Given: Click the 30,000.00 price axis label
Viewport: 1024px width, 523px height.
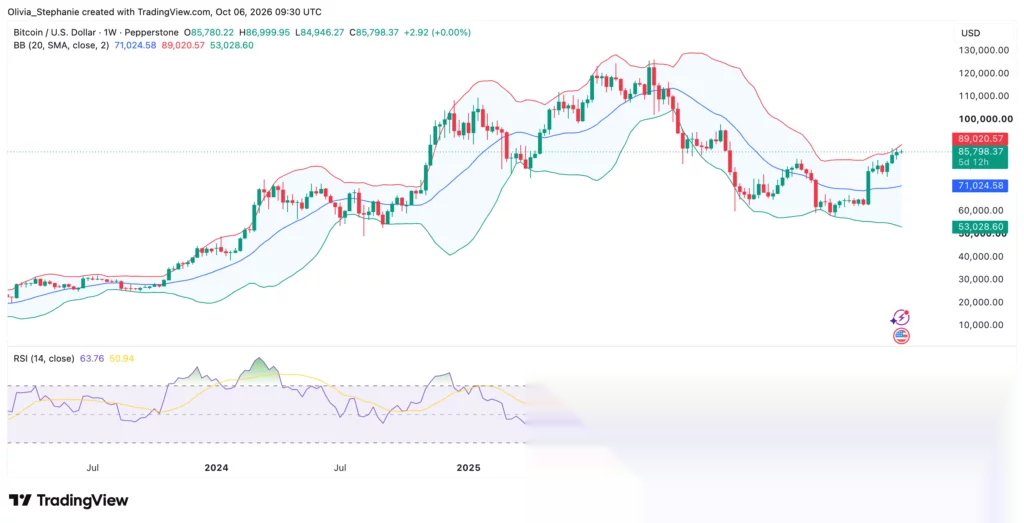Looking at the screenshot, I should pyautogui.click(x=980, y=279).
